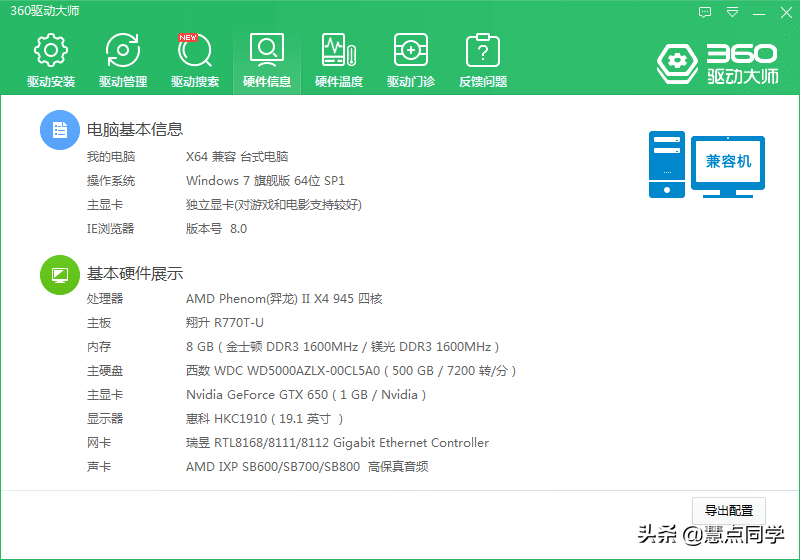Image resolution: width=800 pixels, height=560 pixels.
Task: Click the AMD IXP SB600 高保真音频 value
Action: point(307,467)
